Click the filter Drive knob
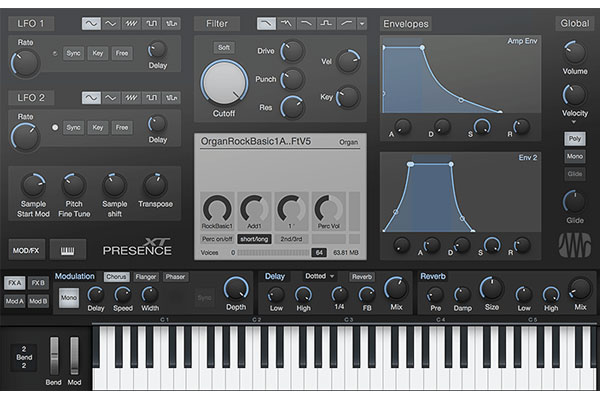600x400 pixels. click(293, 51)
